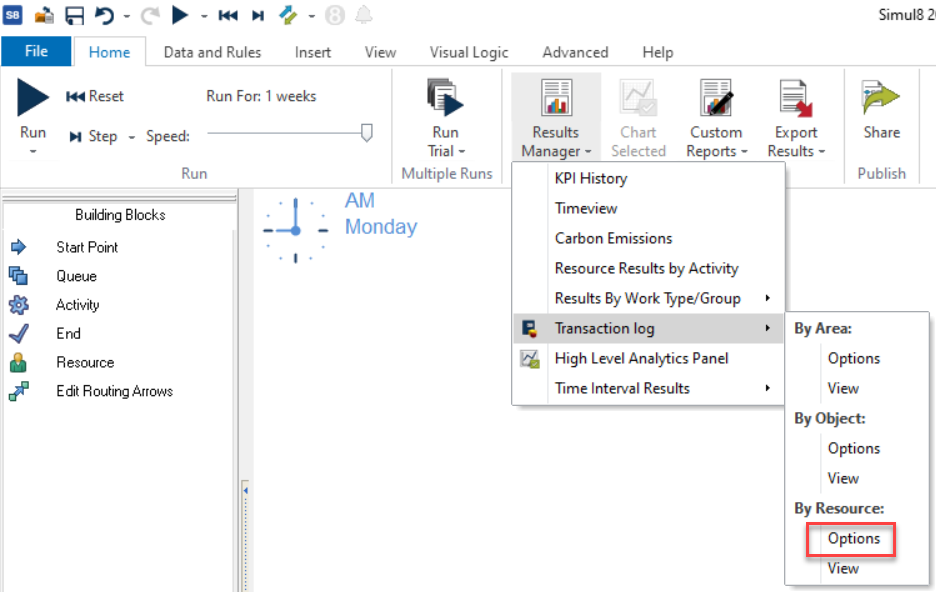Choose Edit Routing Arrows tool
The image size is (936, 592).
(x=114, y=391)
